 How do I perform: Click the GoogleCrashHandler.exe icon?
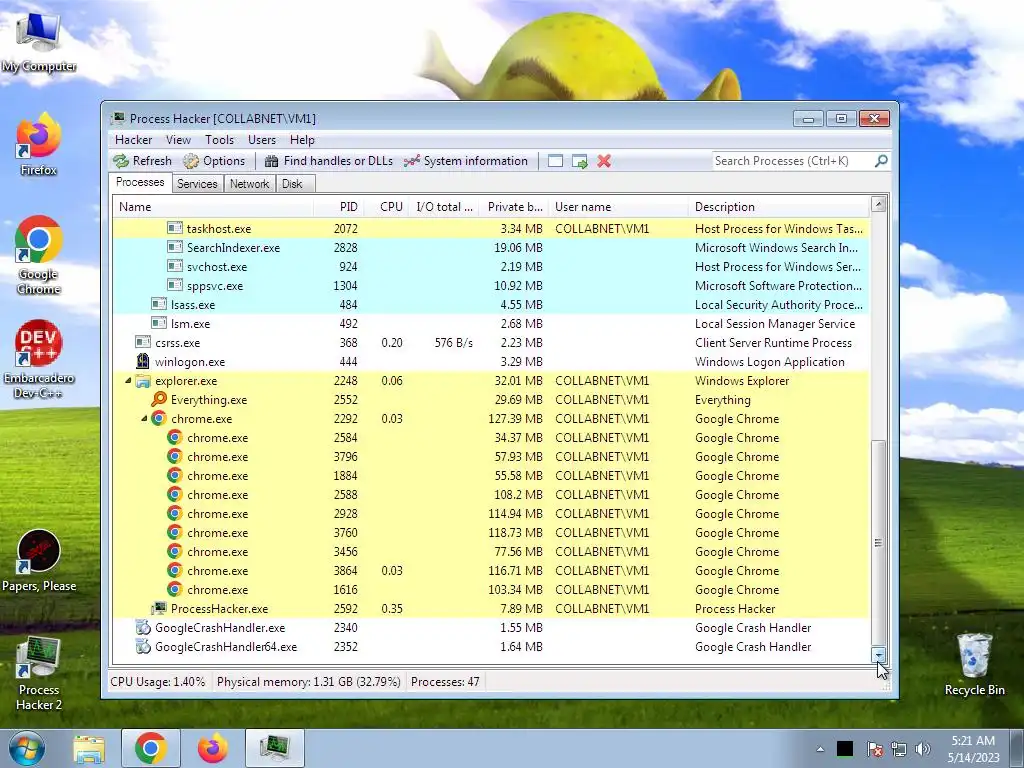(143, 628)
